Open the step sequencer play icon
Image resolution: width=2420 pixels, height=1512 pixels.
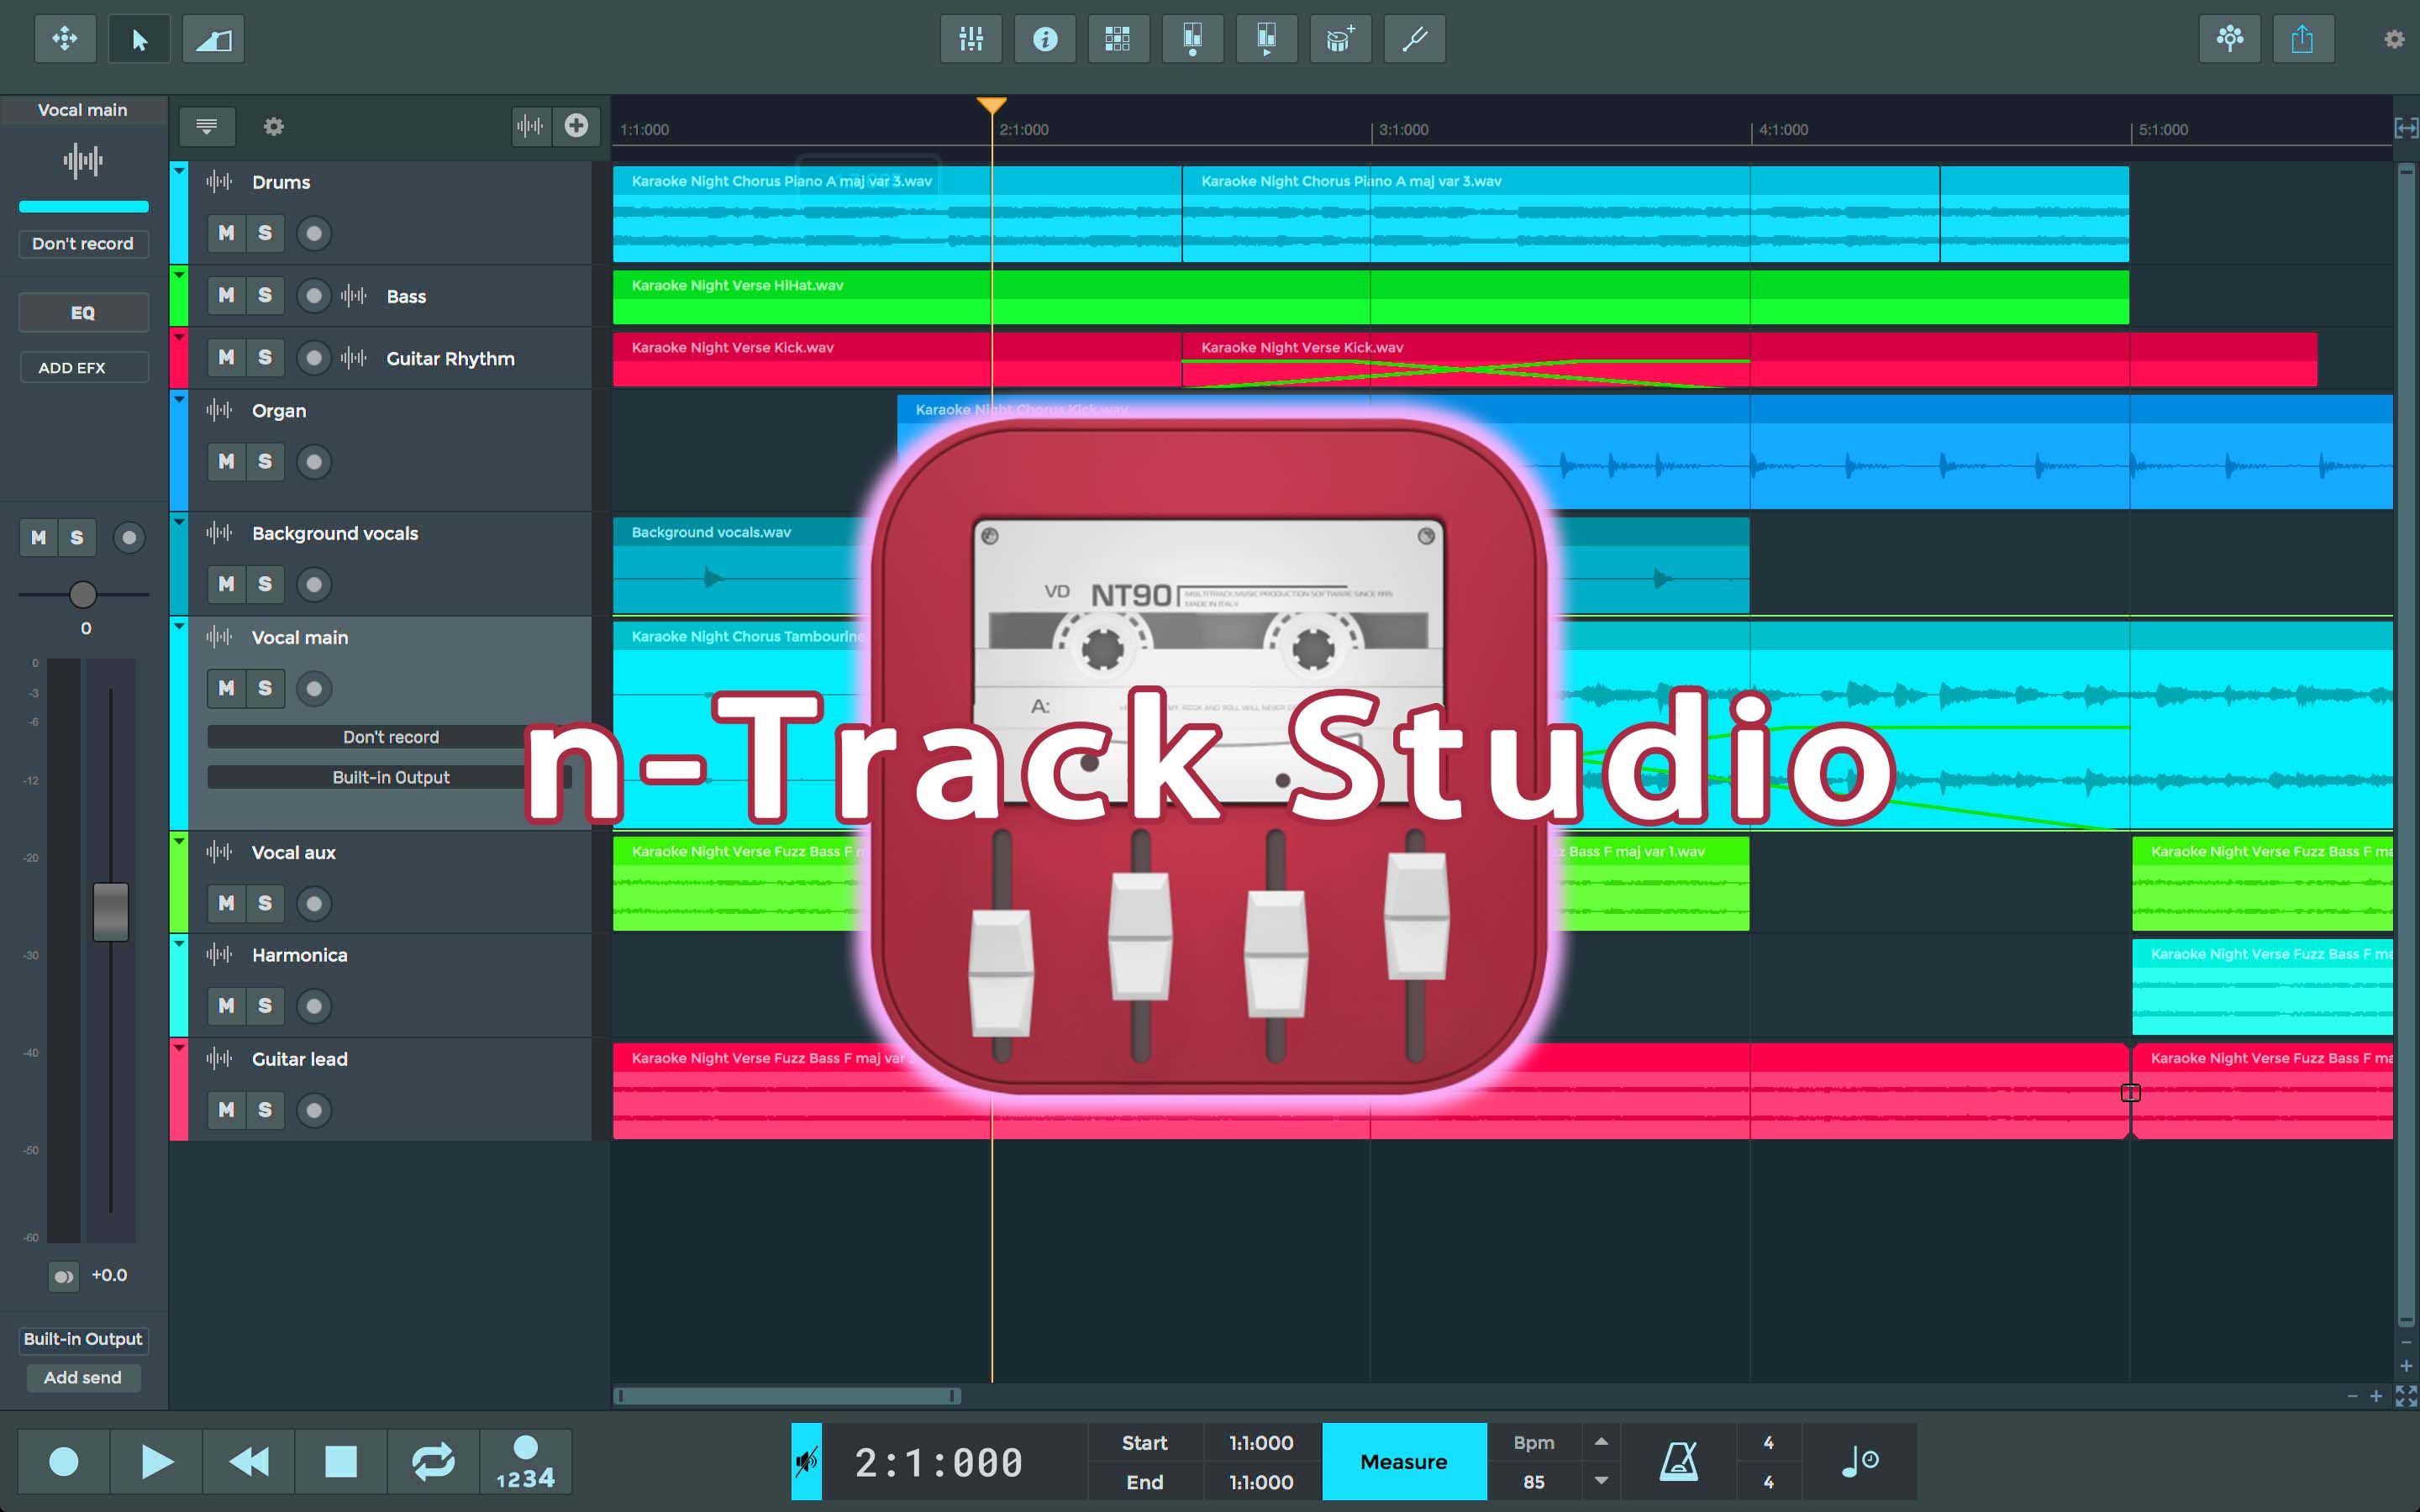coord(1266,39)
